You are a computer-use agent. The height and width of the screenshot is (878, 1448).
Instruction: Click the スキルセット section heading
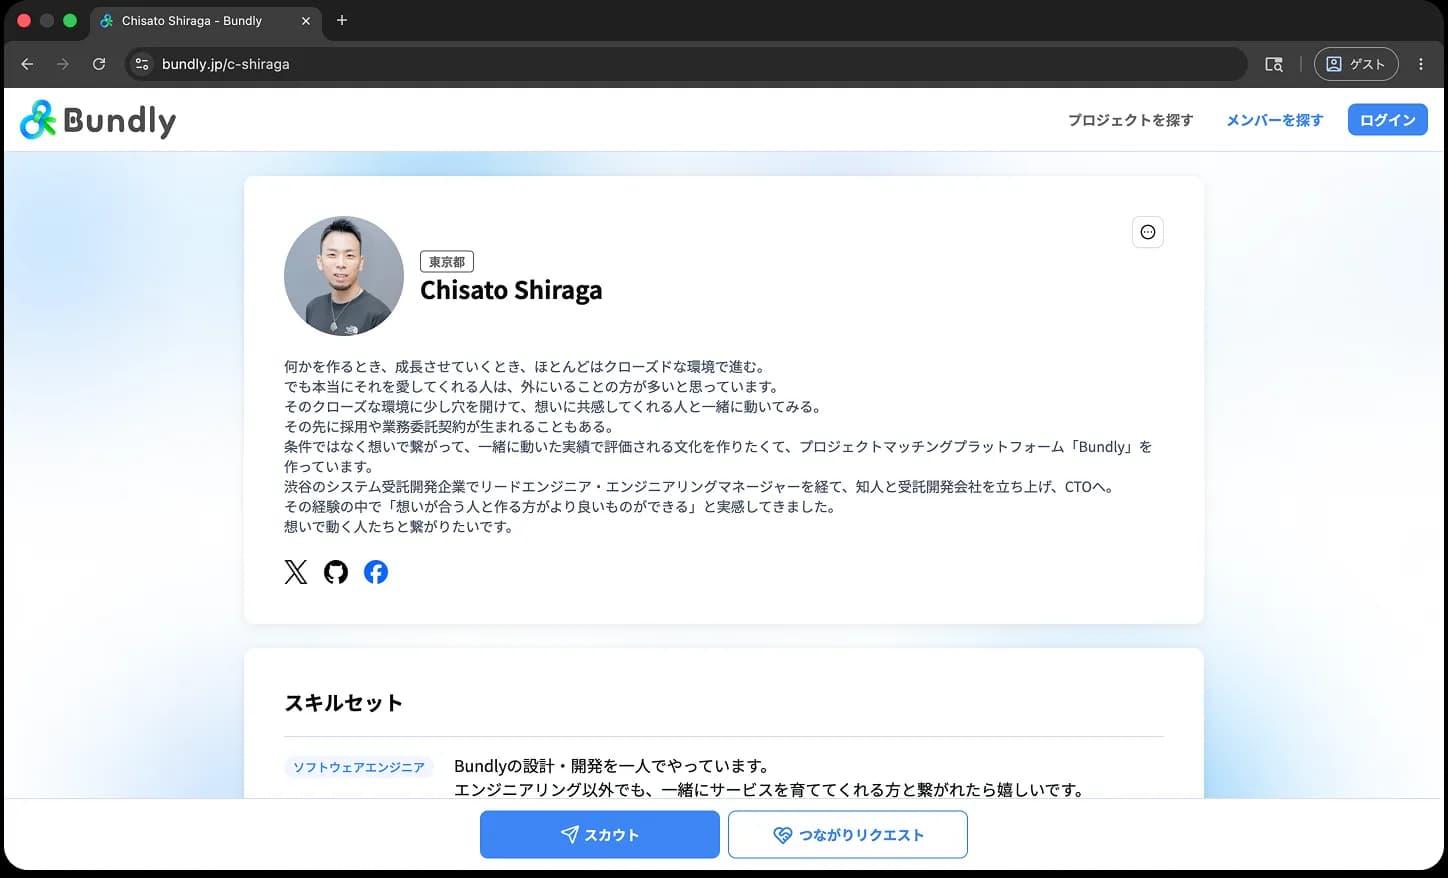pyautogui.click(x=344, y=703)
